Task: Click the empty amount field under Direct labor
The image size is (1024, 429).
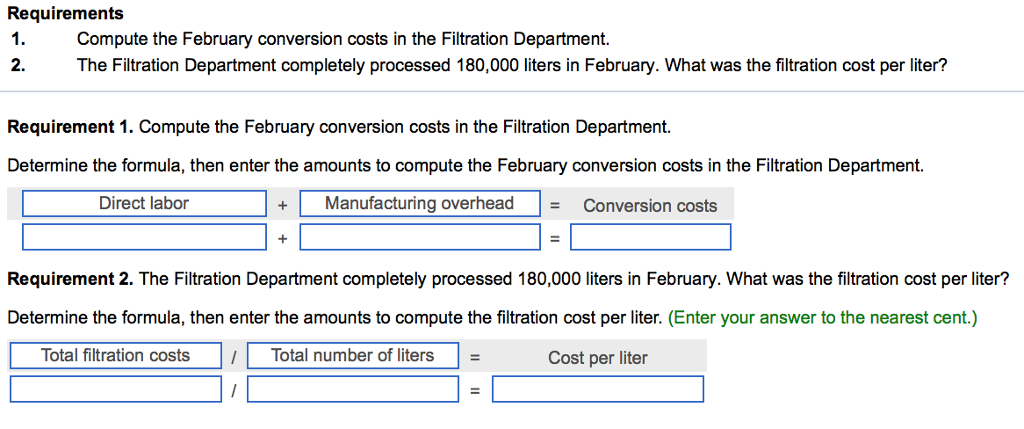Action: 144,238
